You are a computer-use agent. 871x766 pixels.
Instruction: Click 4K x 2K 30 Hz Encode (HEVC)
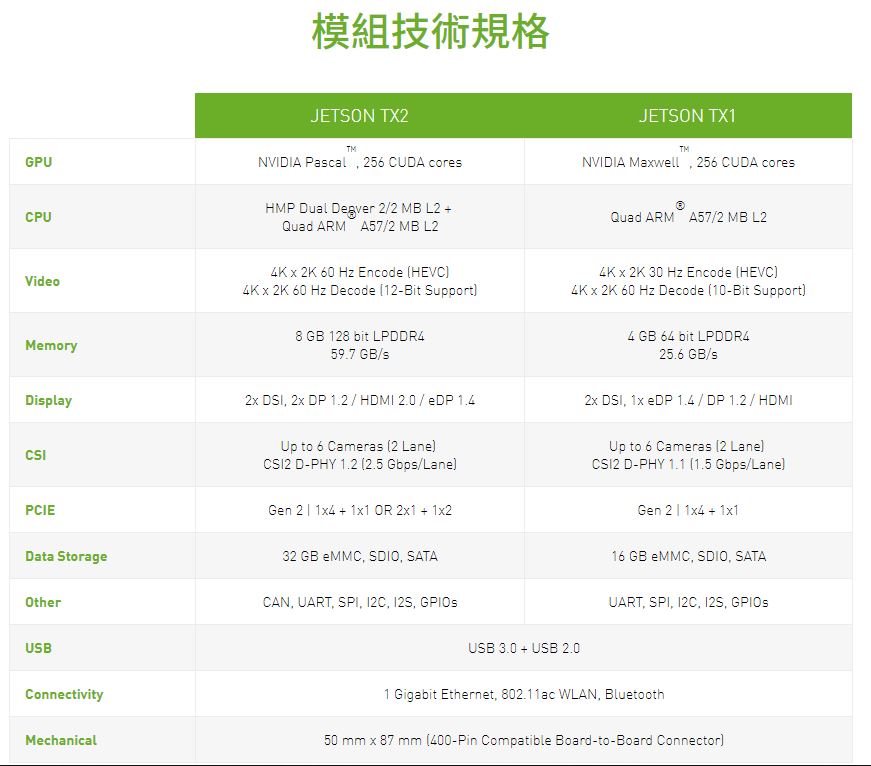(688, 272)
